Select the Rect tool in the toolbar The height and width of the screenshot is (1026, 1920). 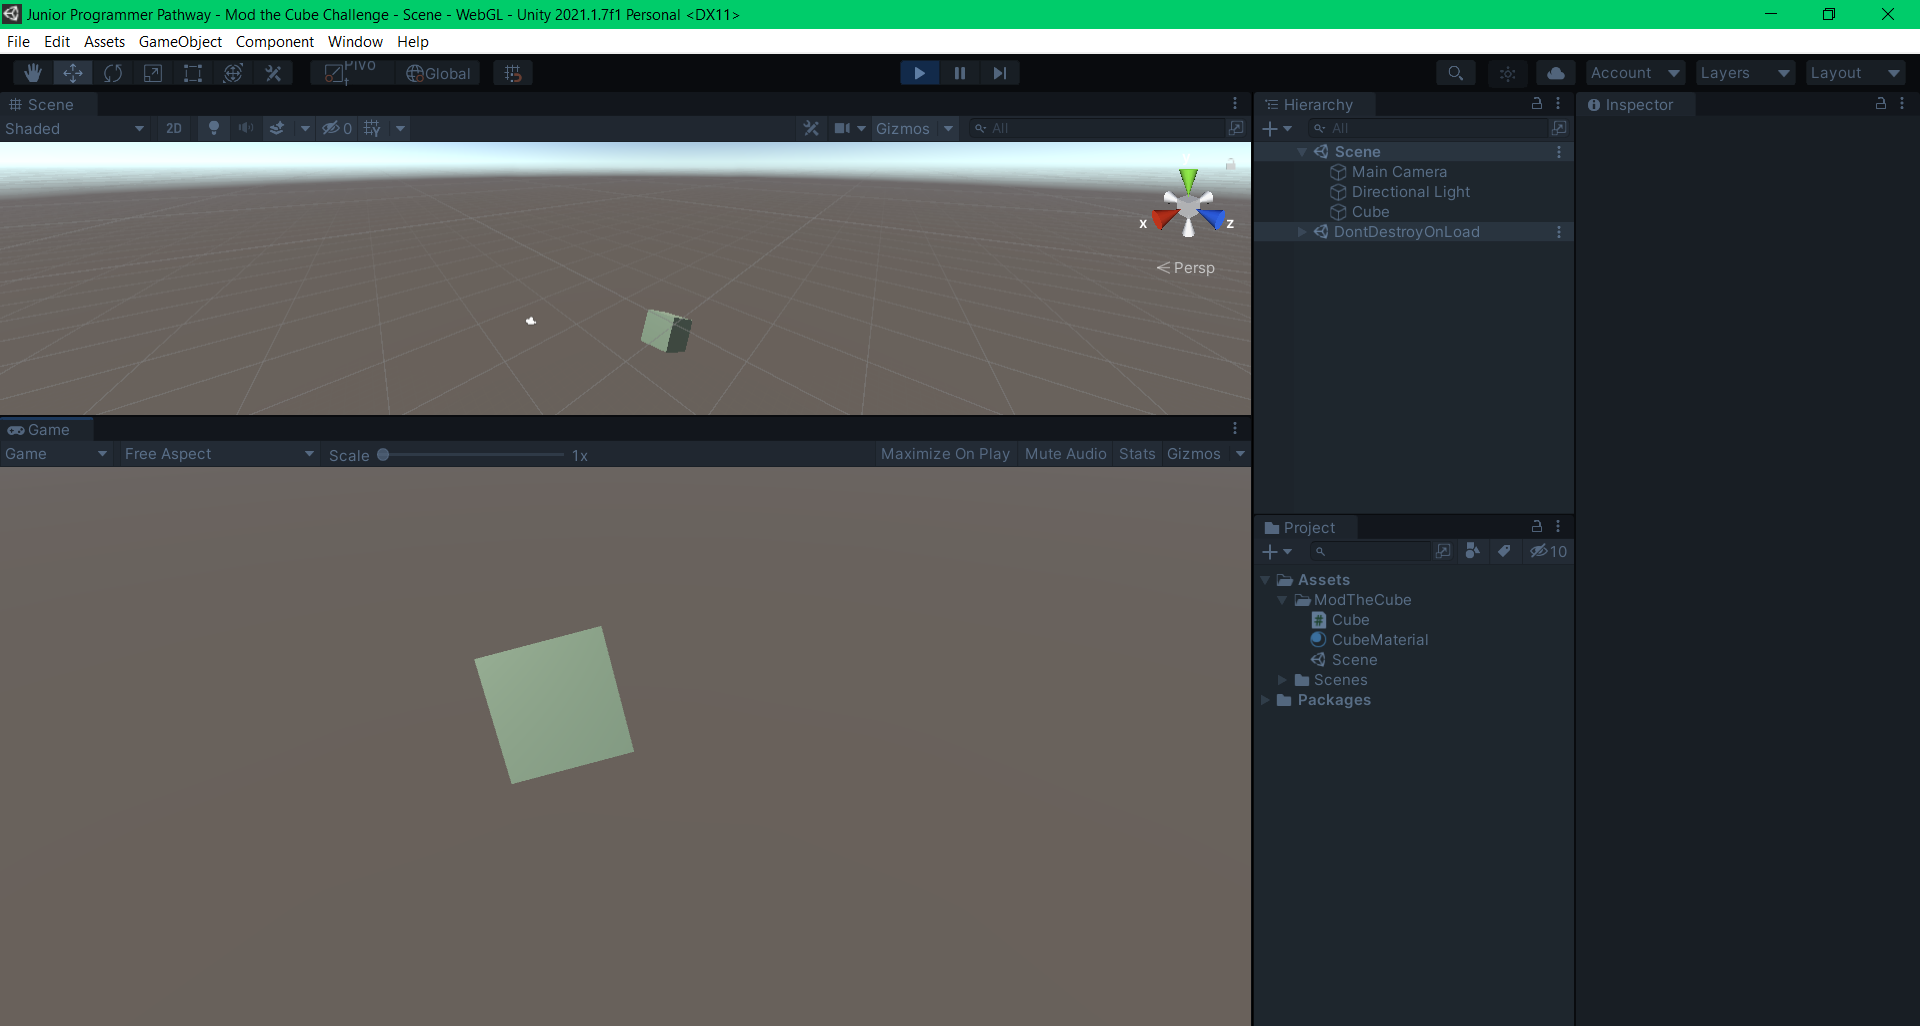pos(192,72)
